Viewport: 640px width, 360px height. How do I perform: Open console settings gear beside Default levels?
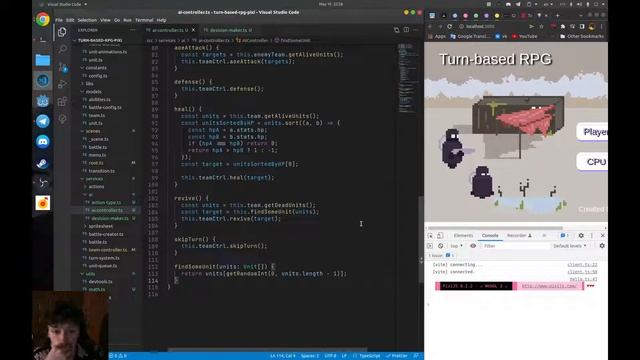point(602,246)
